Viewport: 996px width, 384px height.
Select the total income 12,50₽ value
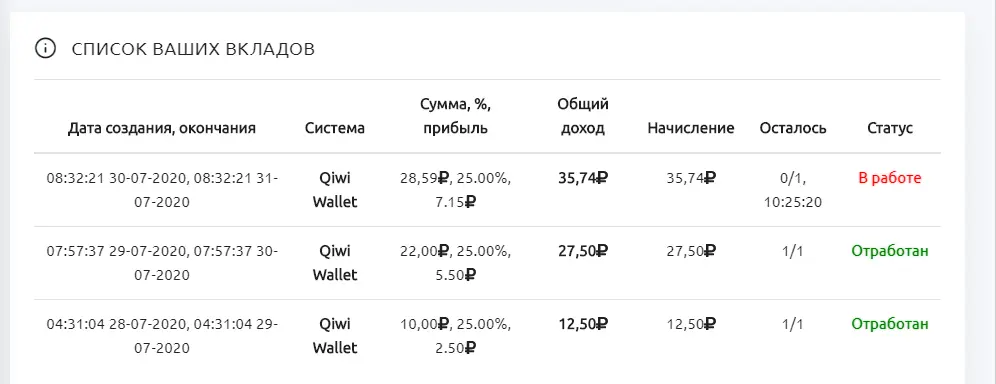point(583,324)
